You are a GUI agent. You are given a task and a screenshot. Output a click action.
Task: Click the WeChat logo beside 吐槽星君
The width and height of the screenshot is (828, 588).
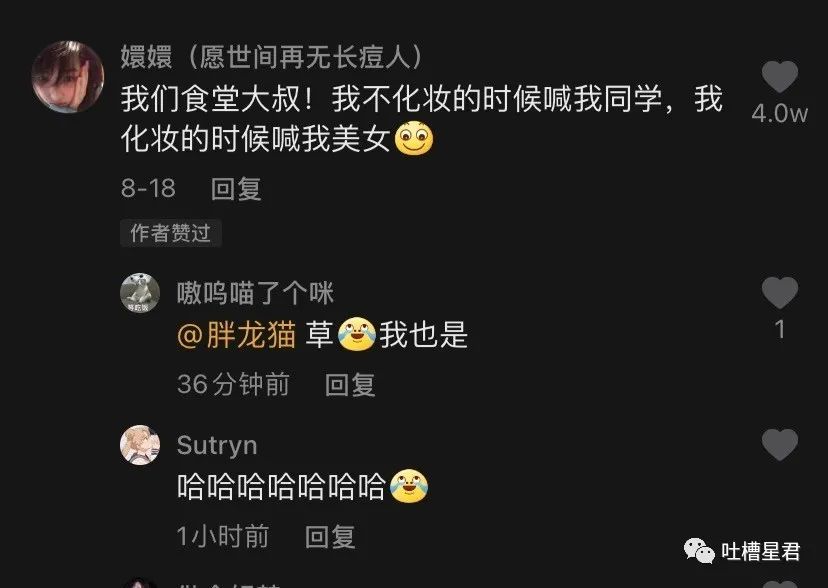(699, 552)
